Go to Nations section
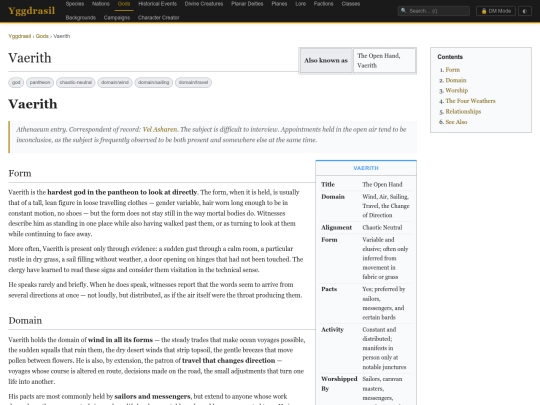 click(101, 4)
